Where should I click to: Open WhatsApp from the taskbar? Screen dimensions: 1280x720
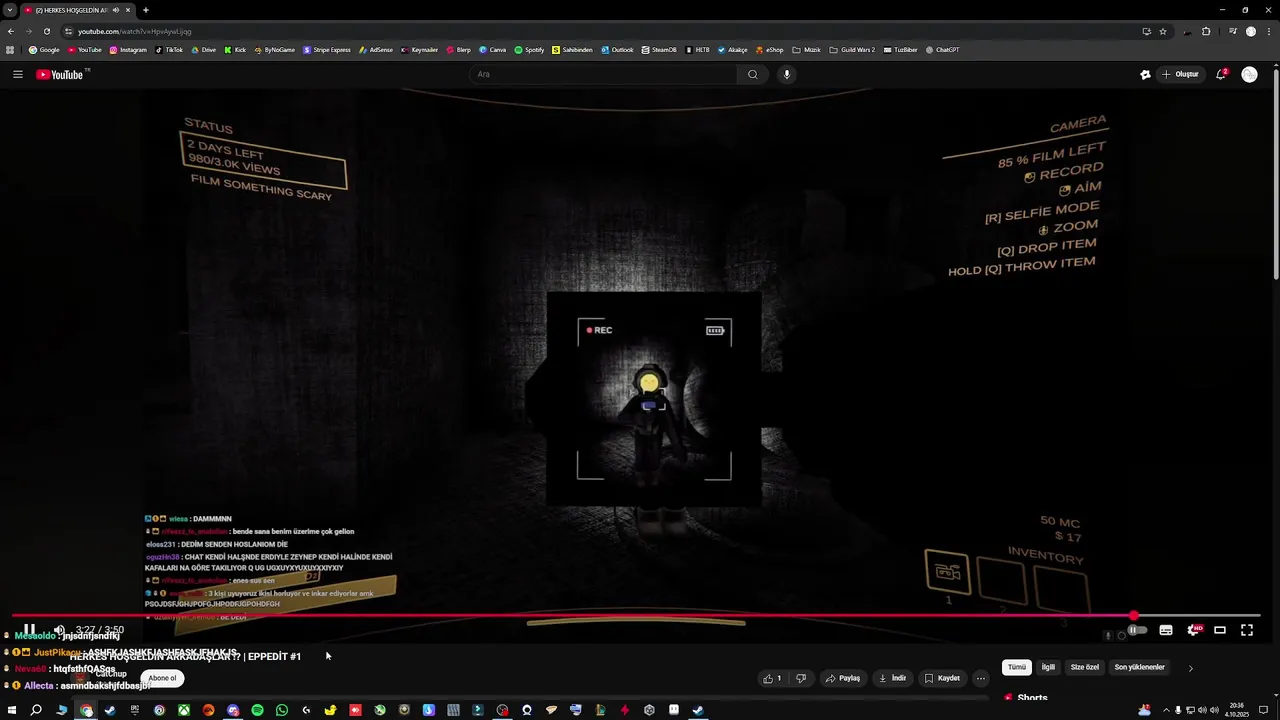[x=282, y=710]
